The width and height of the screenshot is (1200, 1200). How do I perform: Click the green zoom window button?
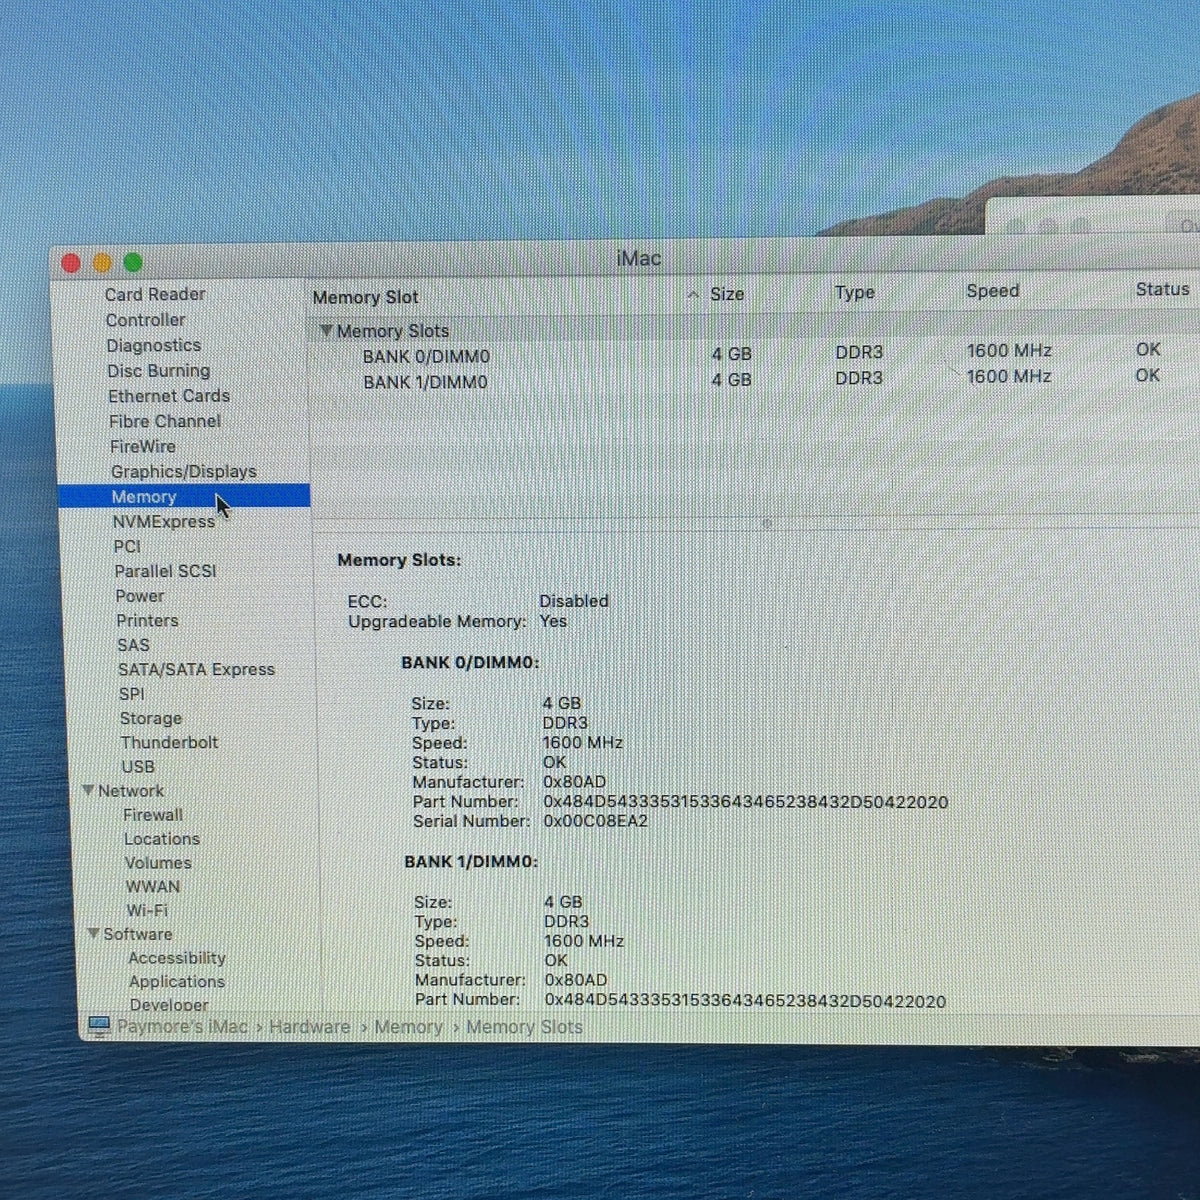tap(132, 263)
